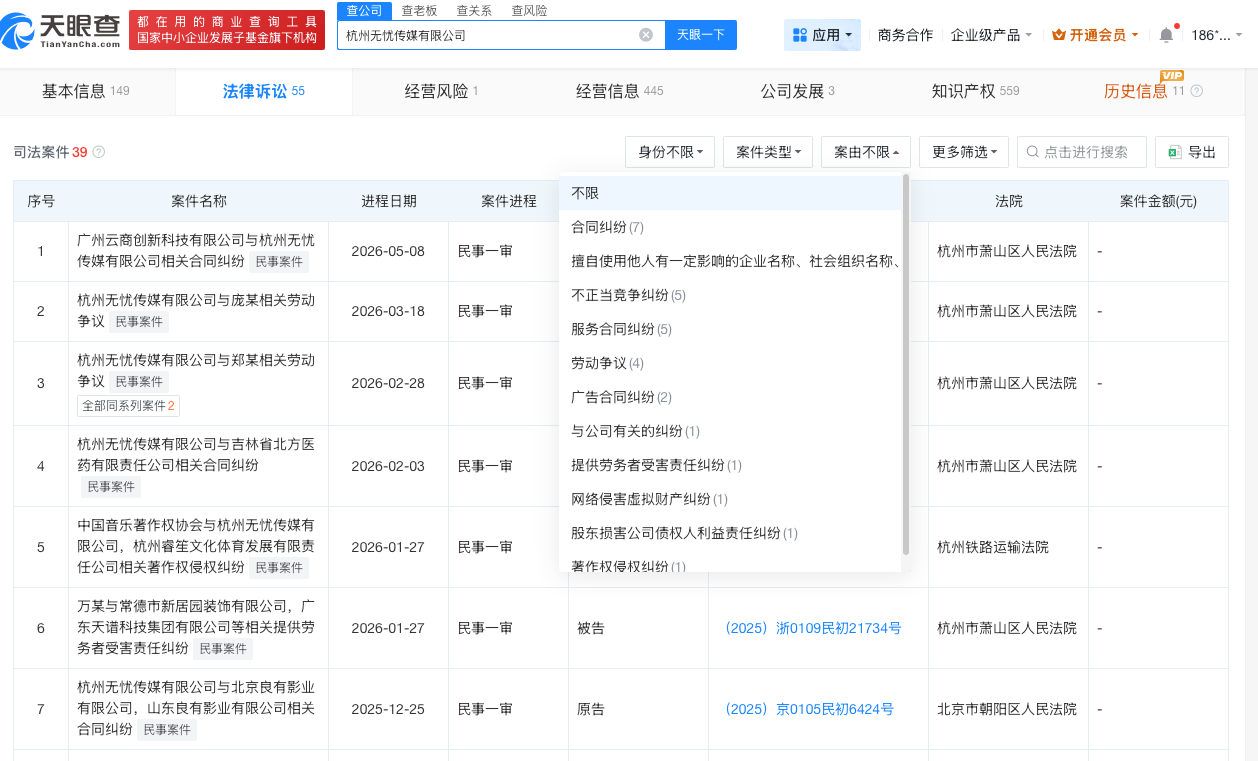The height and width of the screenshot is (761, 1258).
Task: Select 广告合同纠纷 (2) option
Action: [x=731, y=397]
